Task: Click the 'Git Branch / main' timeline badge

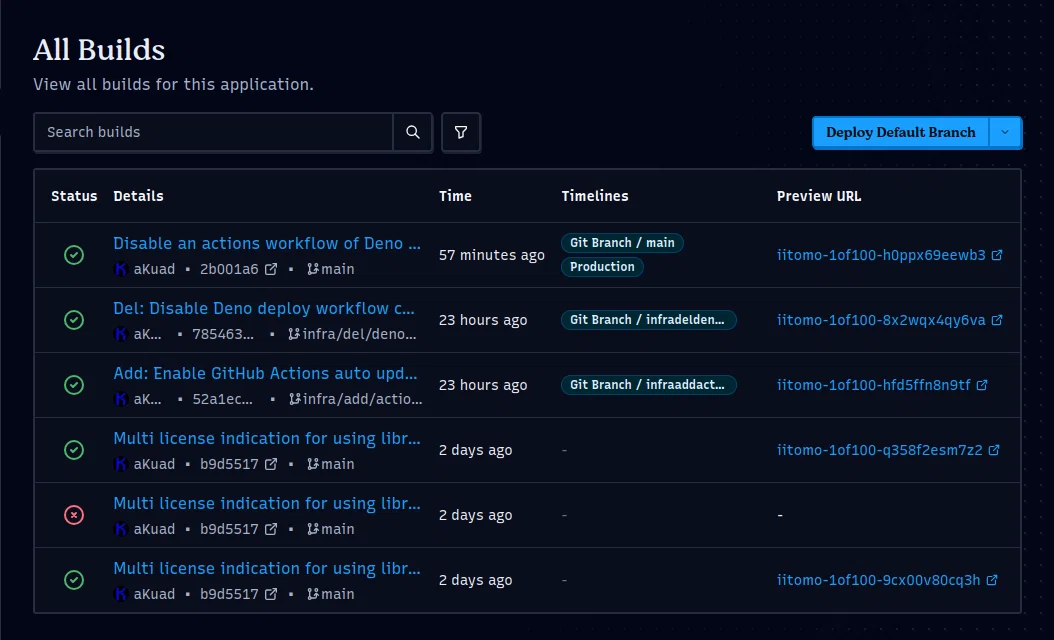Action: tap(622, 243)
